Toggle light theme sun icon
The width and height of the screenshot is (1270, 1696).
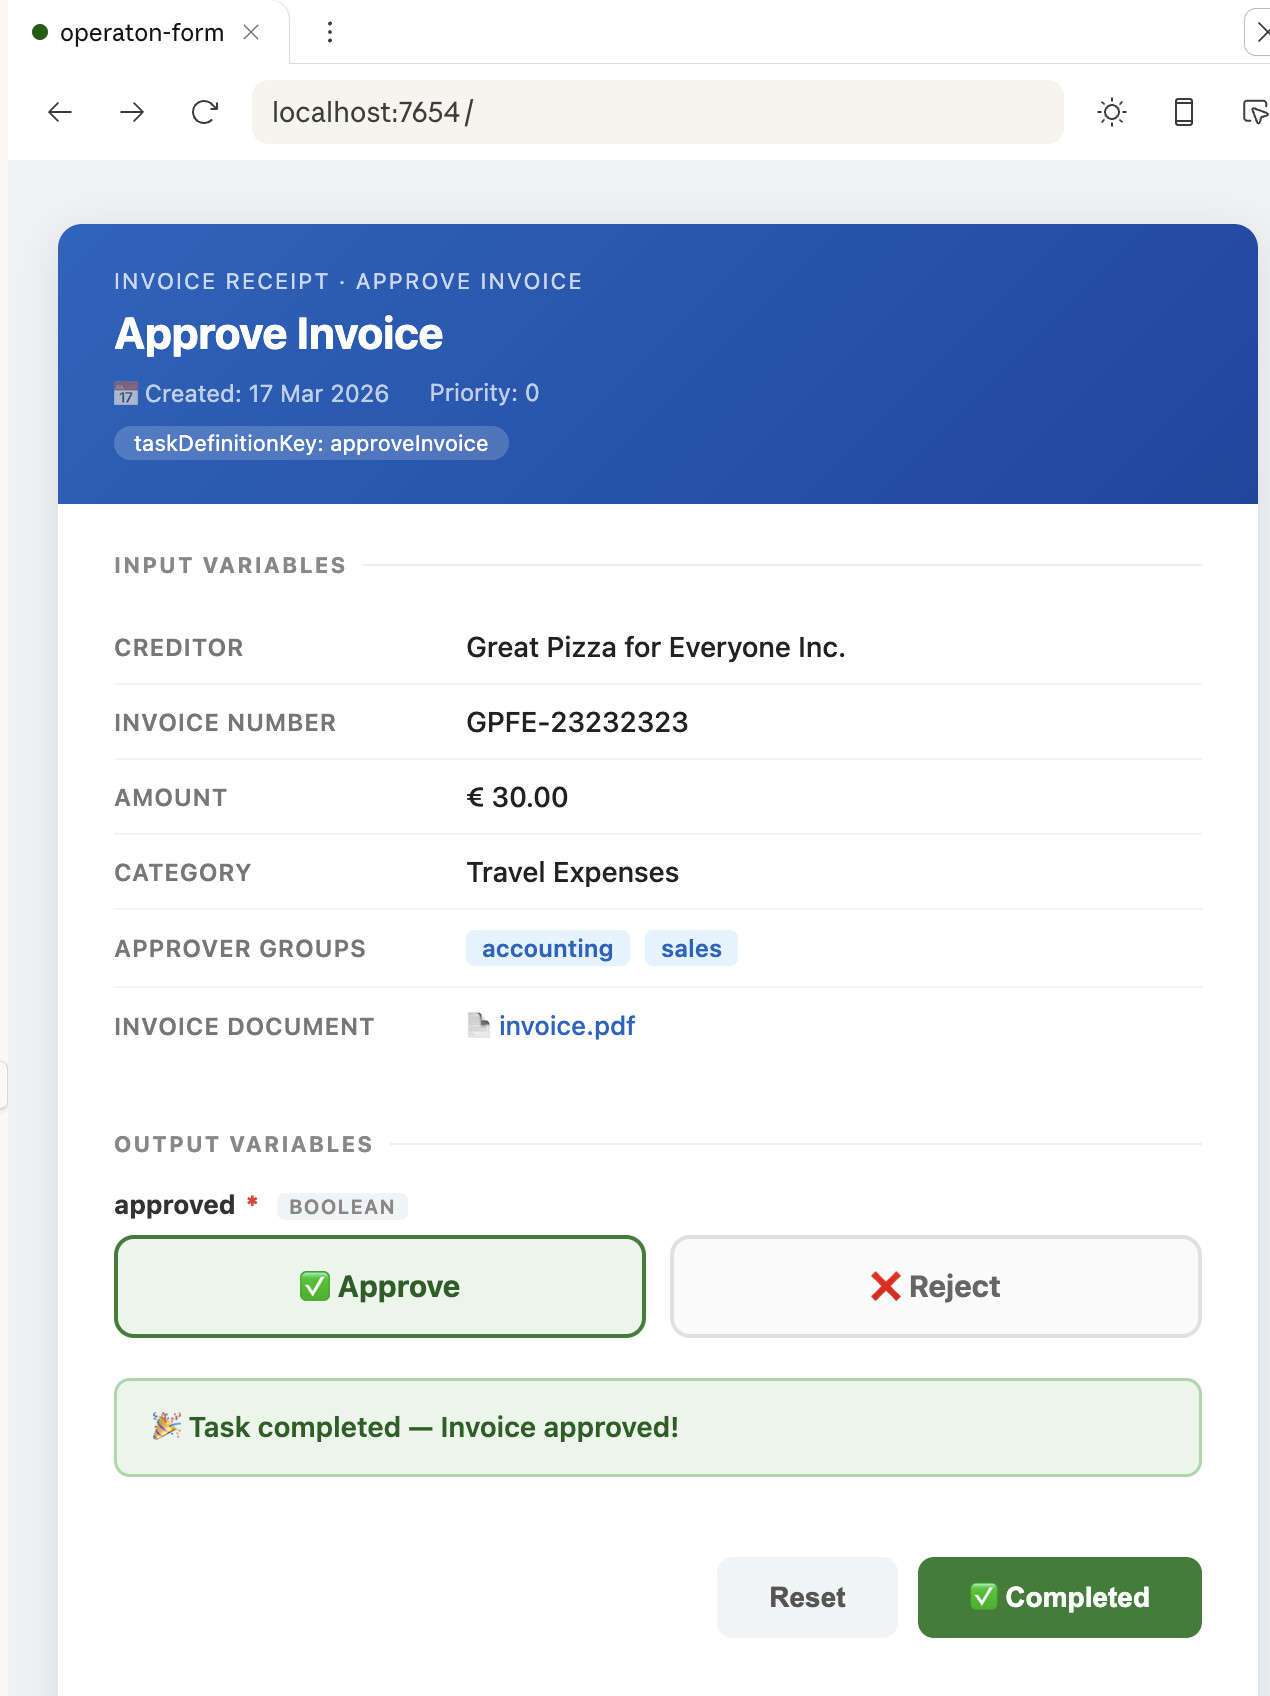tap(1111, 112)
